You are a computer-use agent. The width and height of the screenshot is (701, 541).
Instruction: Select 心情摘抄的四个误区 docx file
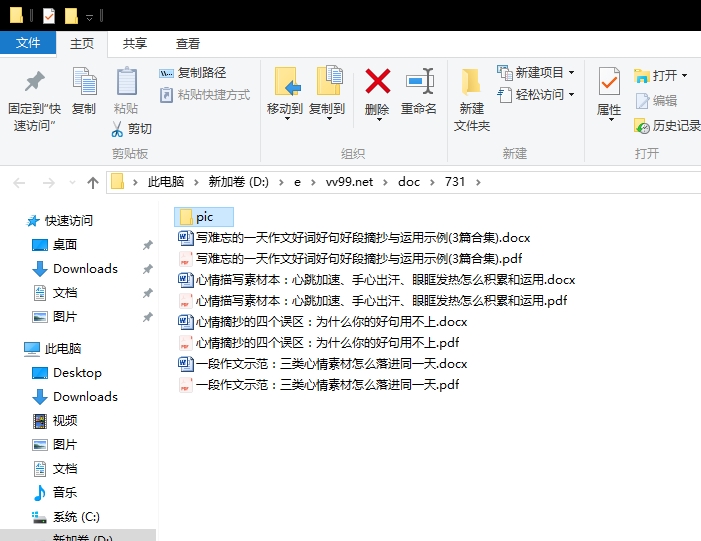click(322, 321)
